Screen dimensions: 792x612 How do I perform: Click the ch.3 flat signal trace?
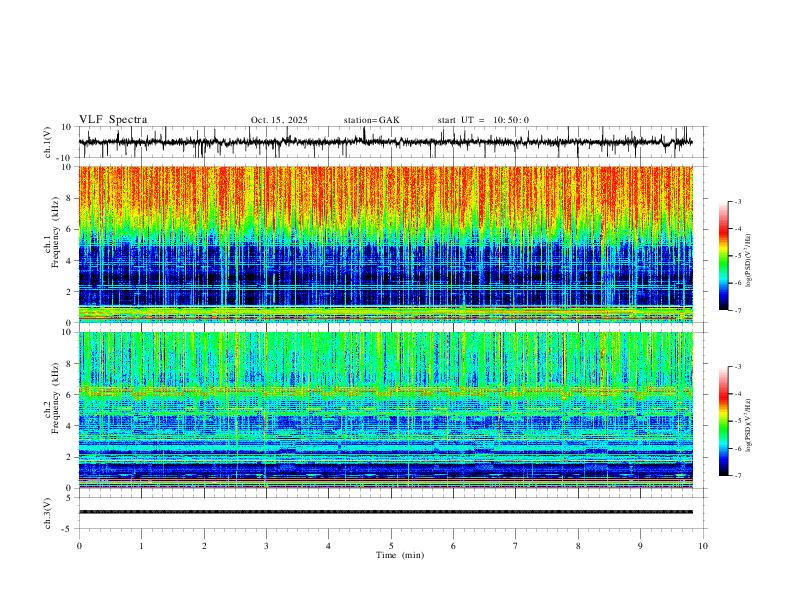[x=385, y=512]
